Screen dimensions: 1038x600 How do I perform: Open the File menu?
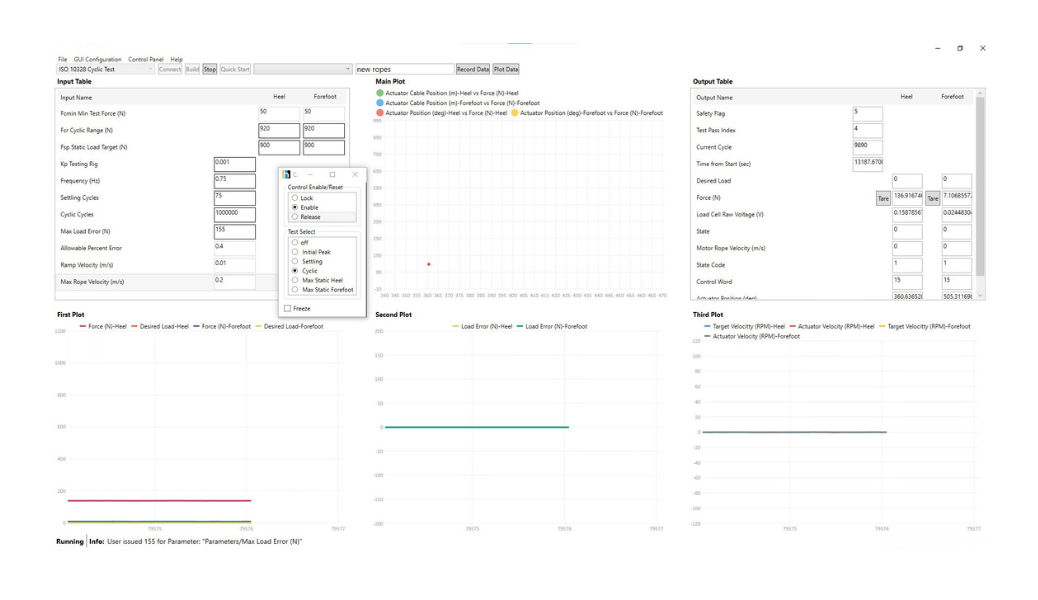point(62,60)
